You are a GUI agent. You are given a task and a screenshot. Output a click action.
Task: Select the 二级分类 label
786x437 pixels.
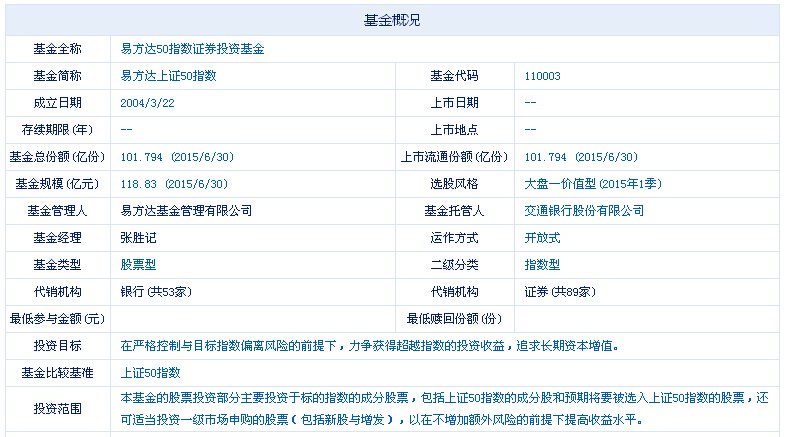pyautogui.click(x=454, y=265)
